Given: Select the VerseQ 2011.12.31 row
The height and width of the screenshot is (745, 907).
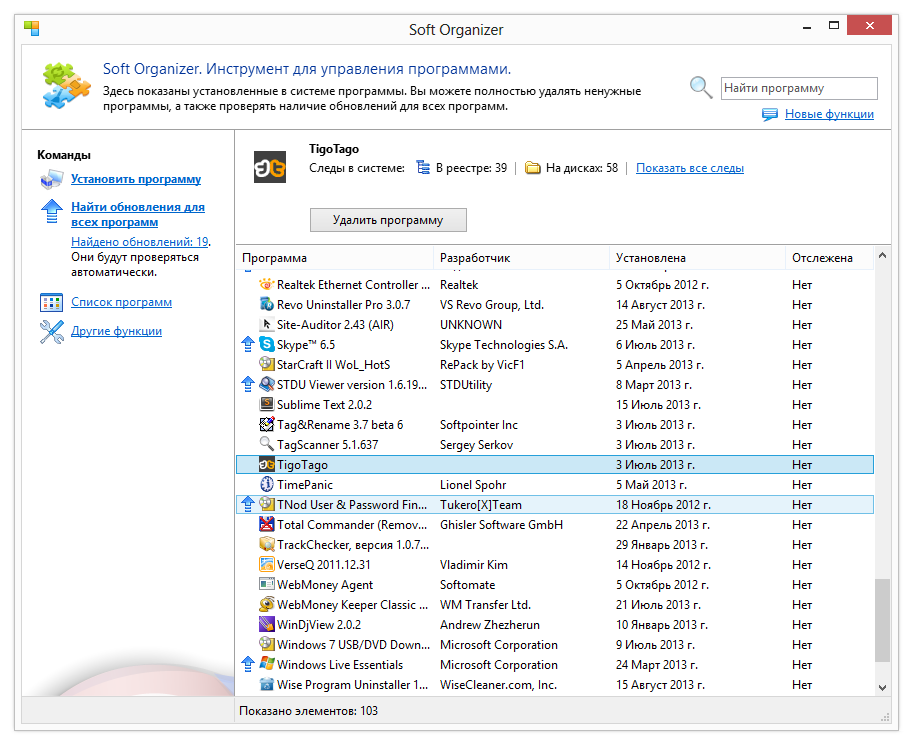Looking at the screenshot, I should 555,565.
